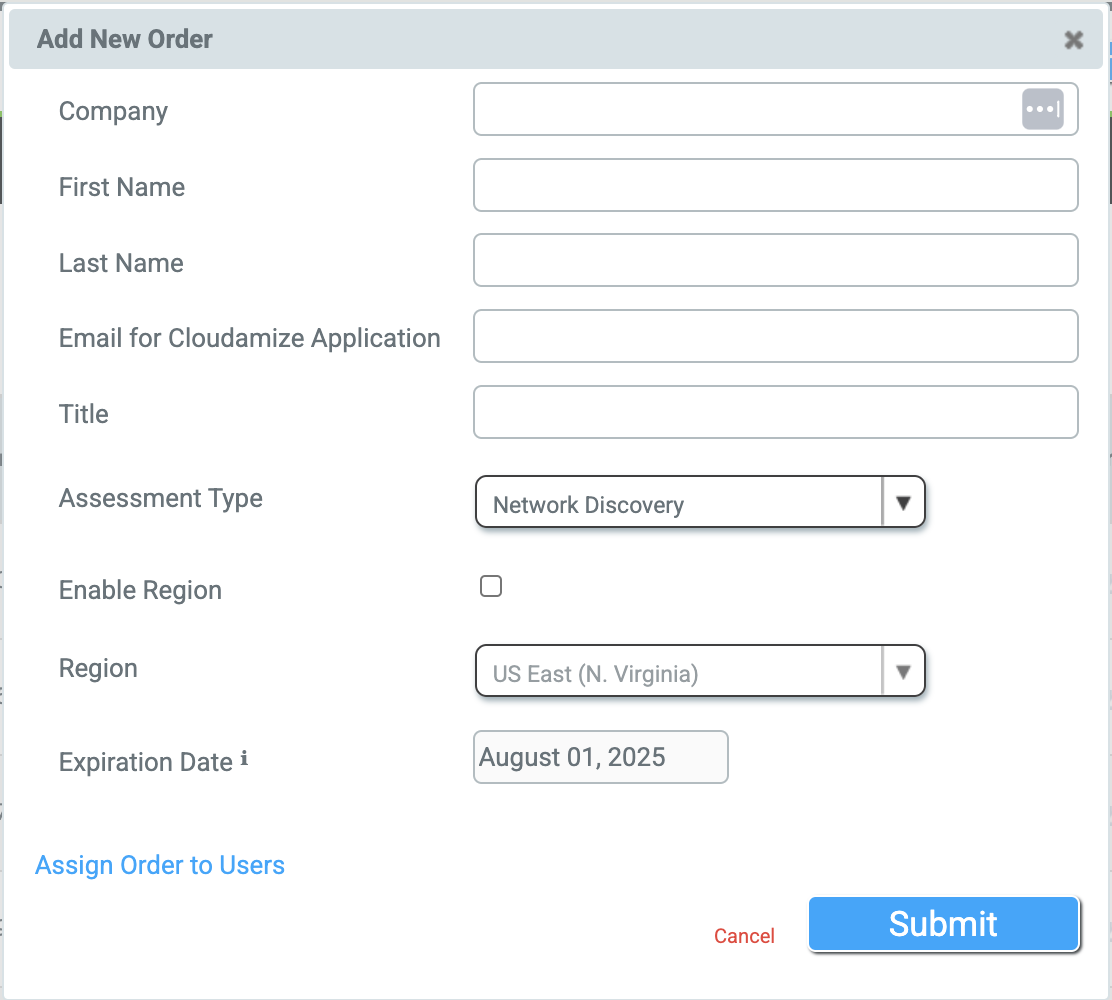Viewport: 1112px width, 1000px height.
Task: Select the Network Discovery combo box
Action: coord(680,503)
